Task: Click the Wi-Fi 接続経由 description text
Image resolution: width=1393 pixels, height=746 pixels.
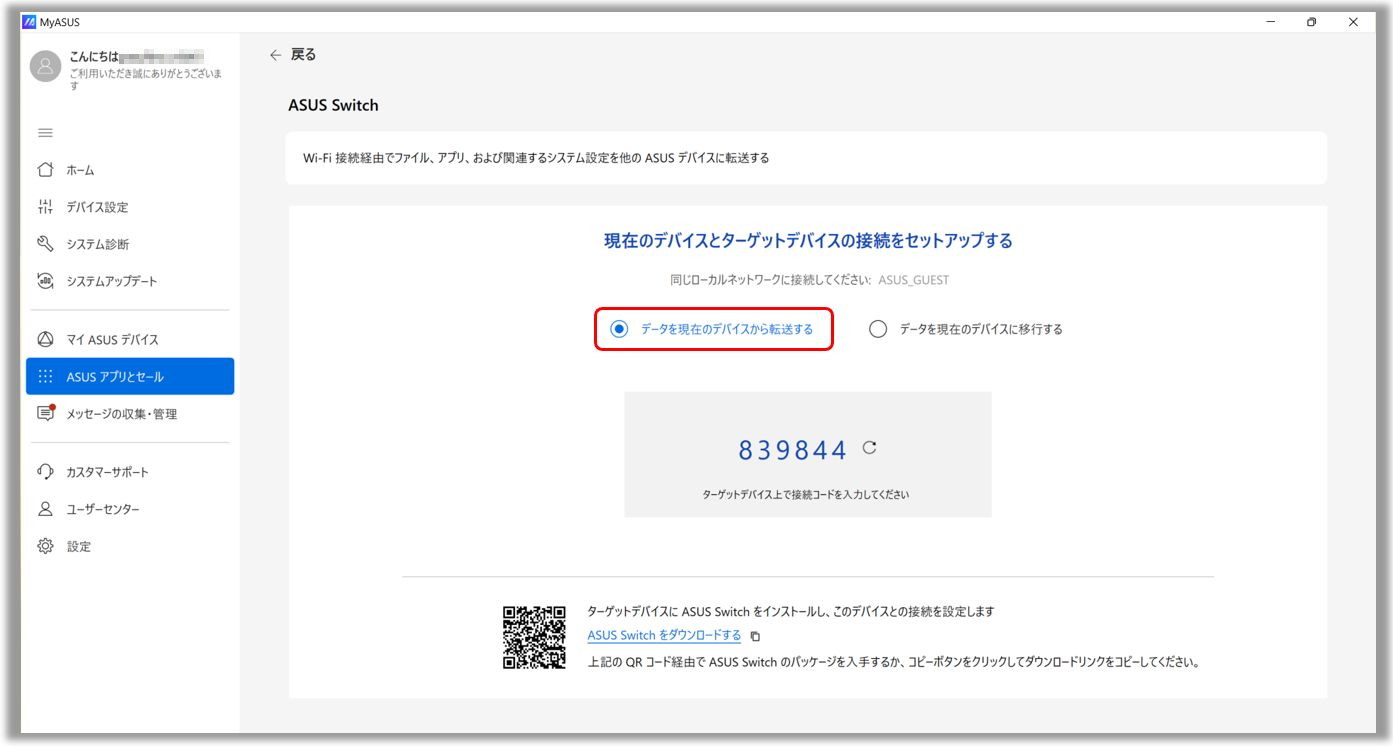Action: click(x=536, y=158)
